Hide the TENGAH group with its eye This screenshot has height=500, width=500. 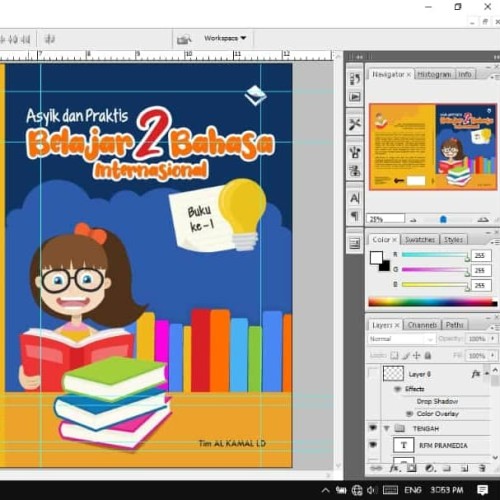373,428
